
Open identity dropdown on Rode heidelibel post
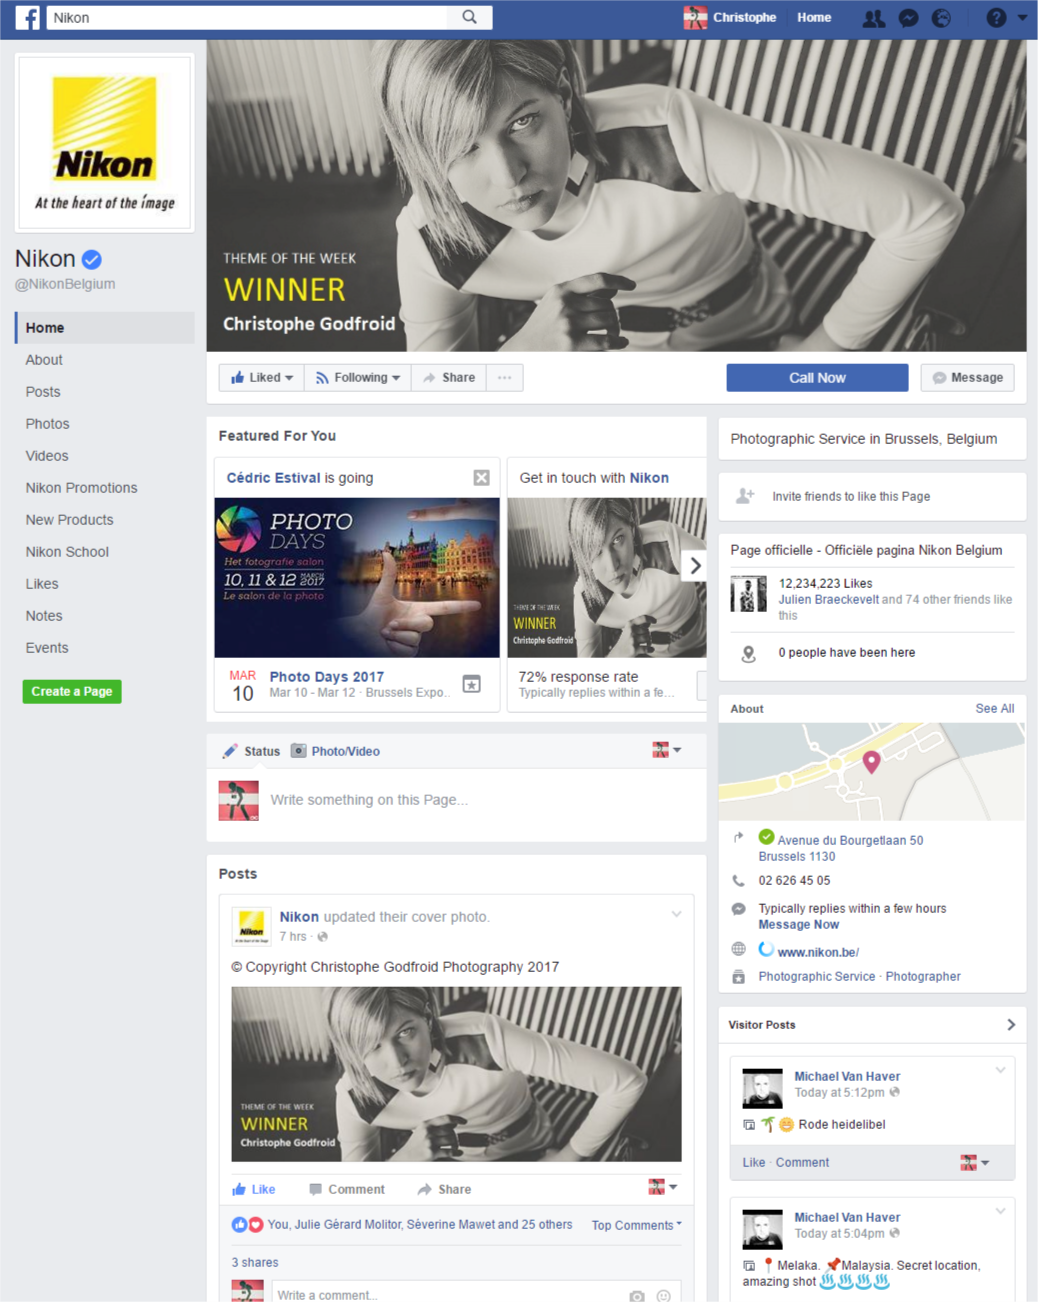975,1163
